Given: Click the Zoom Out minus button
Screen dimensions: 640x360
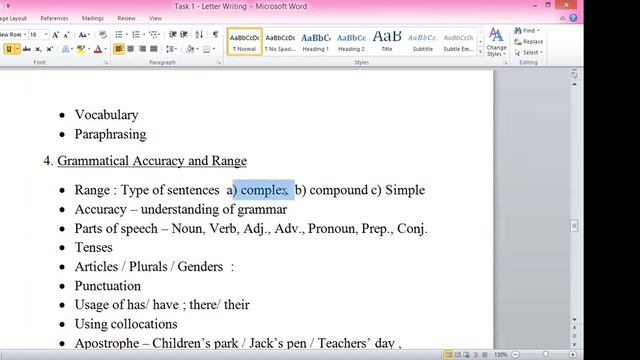Looking at the screenshot, I should tap(516, 355).
